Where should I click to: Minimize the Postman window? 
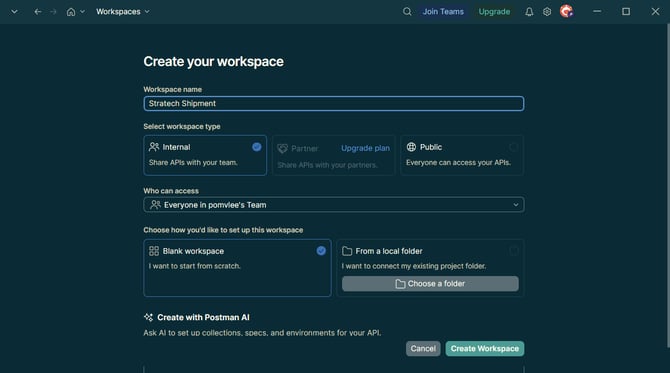click(x=597, y=12)
